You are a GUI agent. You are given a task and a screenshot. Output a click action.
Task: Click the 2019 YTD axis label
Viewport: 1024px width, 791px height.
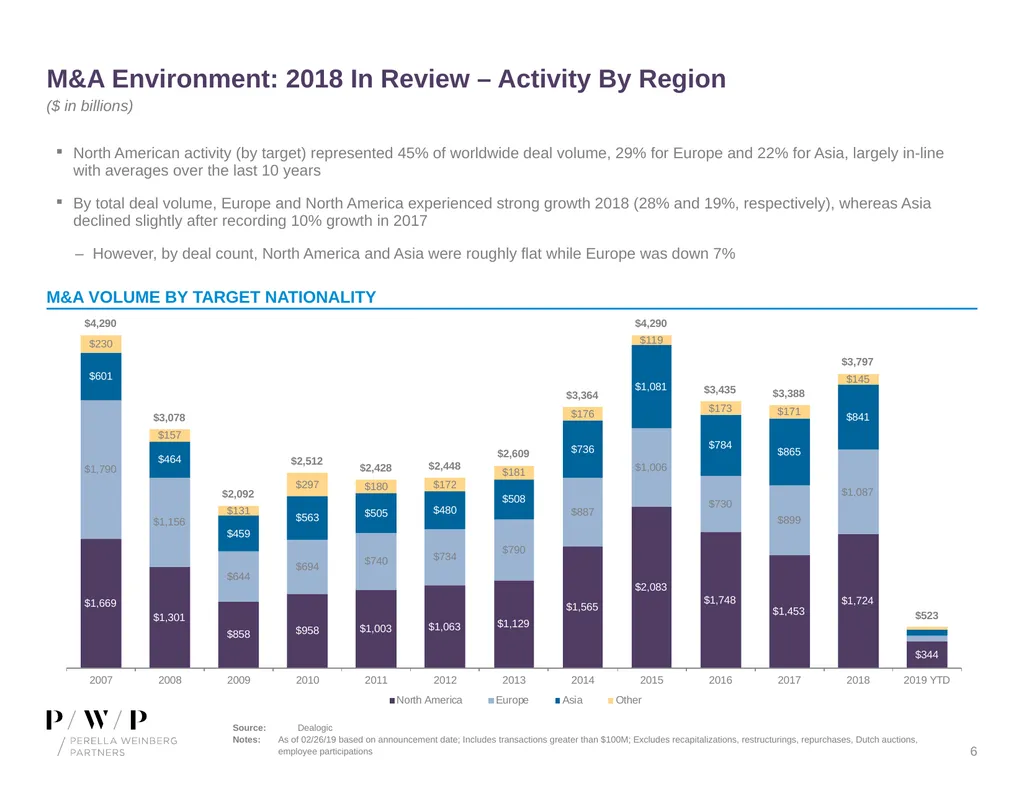click(x=927, y=680)
